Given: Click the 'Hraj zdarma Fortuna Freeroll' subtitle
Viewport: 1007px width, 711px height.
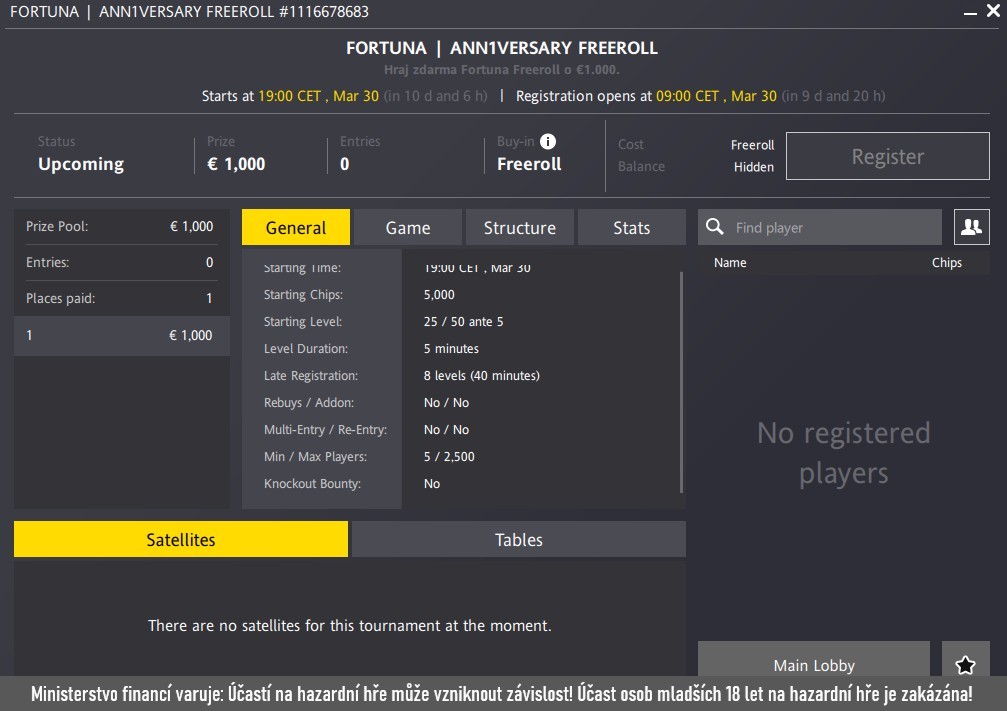Looking at the screenshot, I should point(502,69).
